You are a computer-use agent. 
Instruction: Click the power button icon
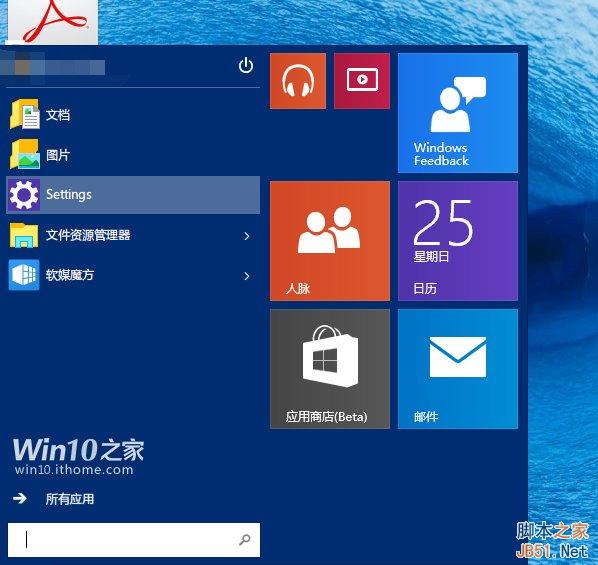(x=246, y=66)
